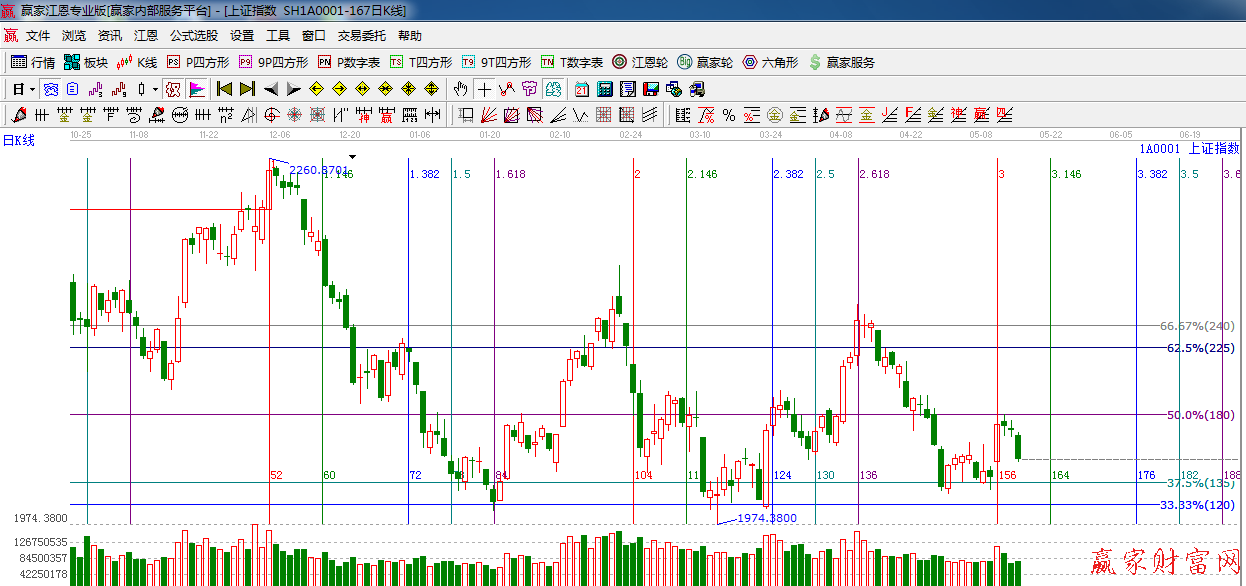Toggle the 9P四方形 square view

pos(273,62)
